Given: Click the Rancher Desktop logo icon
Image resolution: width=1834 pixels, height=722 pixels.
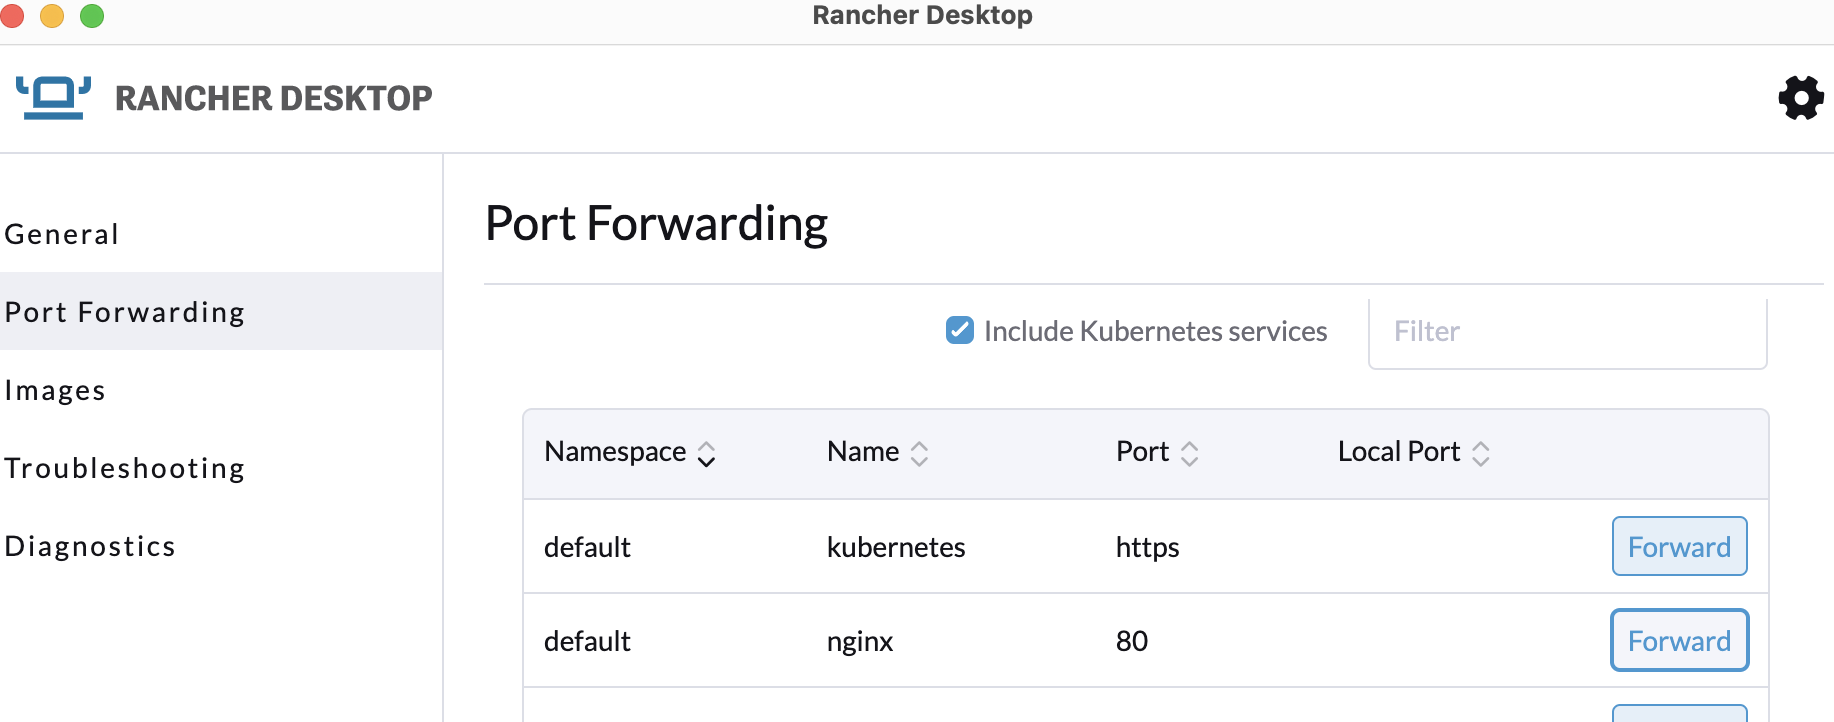Looking at the screenshot, I should pos(53,98).
